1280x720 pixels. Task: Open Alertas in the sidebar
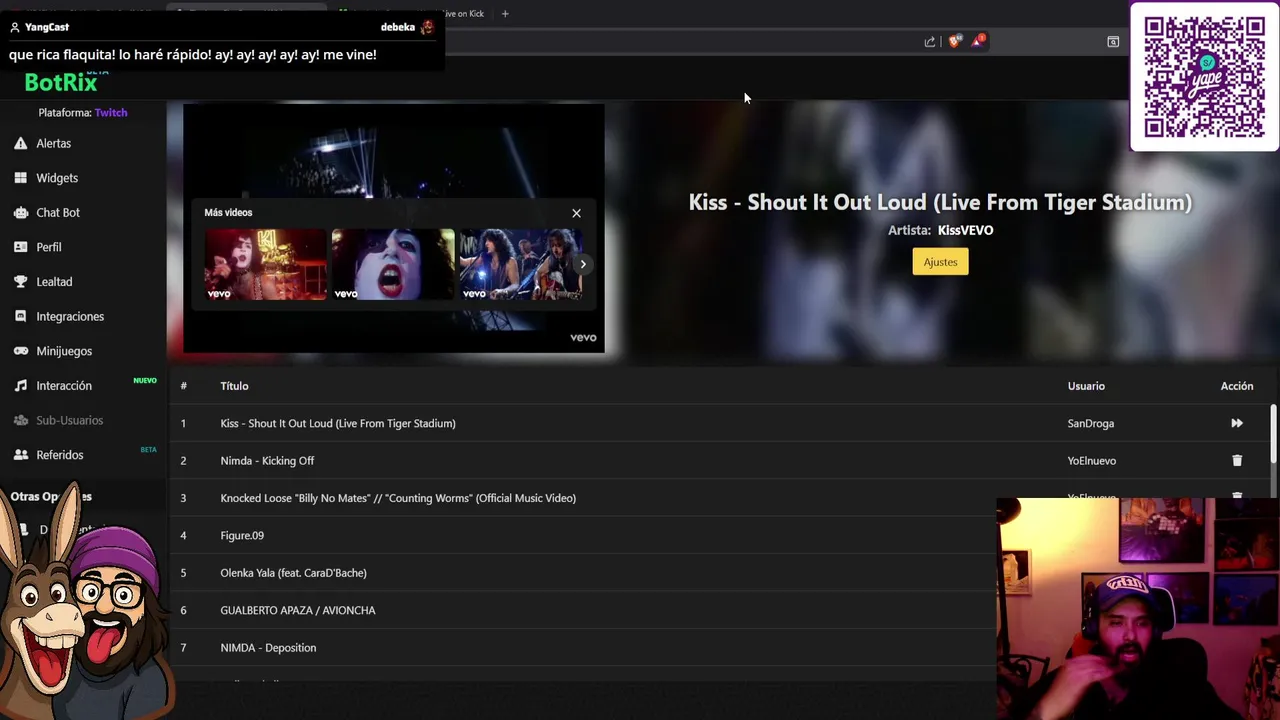coord(53,143)
